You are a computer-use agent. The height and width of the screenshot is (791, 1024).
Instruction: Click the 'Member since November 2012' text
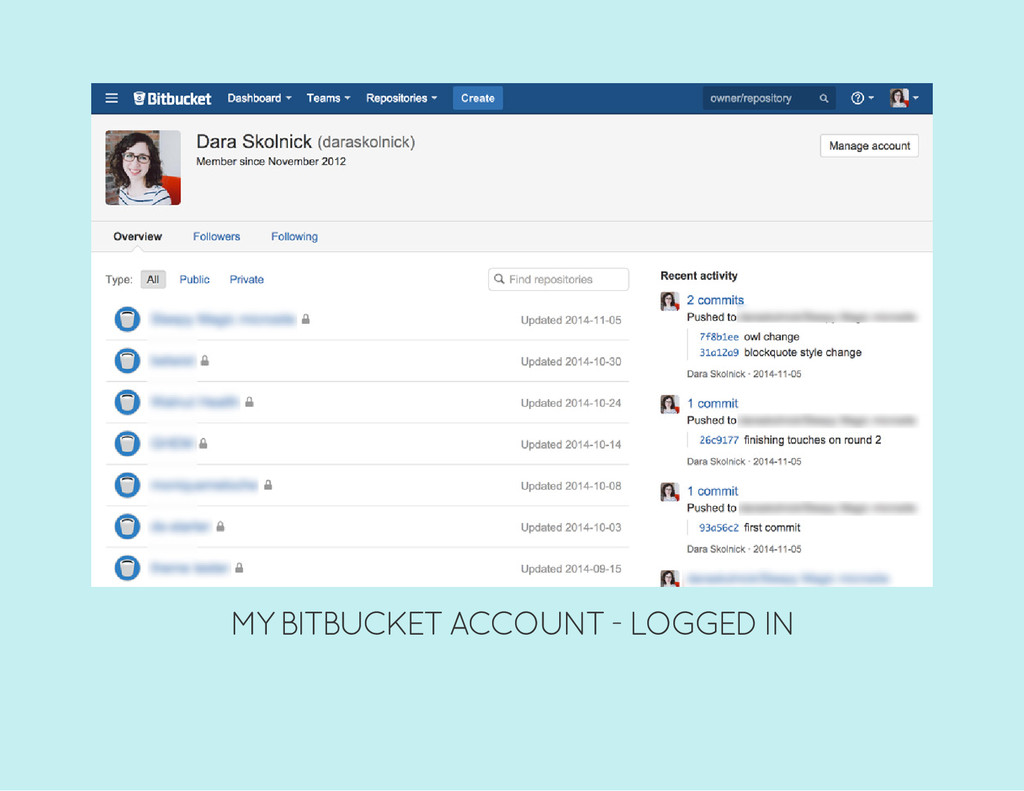[x=271, y=161]
